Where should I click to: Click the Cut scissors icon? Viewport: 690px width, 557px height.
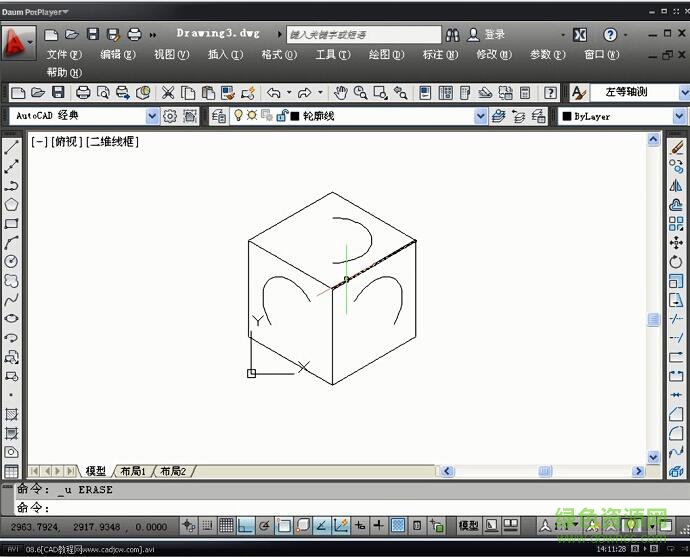point(168,93)
